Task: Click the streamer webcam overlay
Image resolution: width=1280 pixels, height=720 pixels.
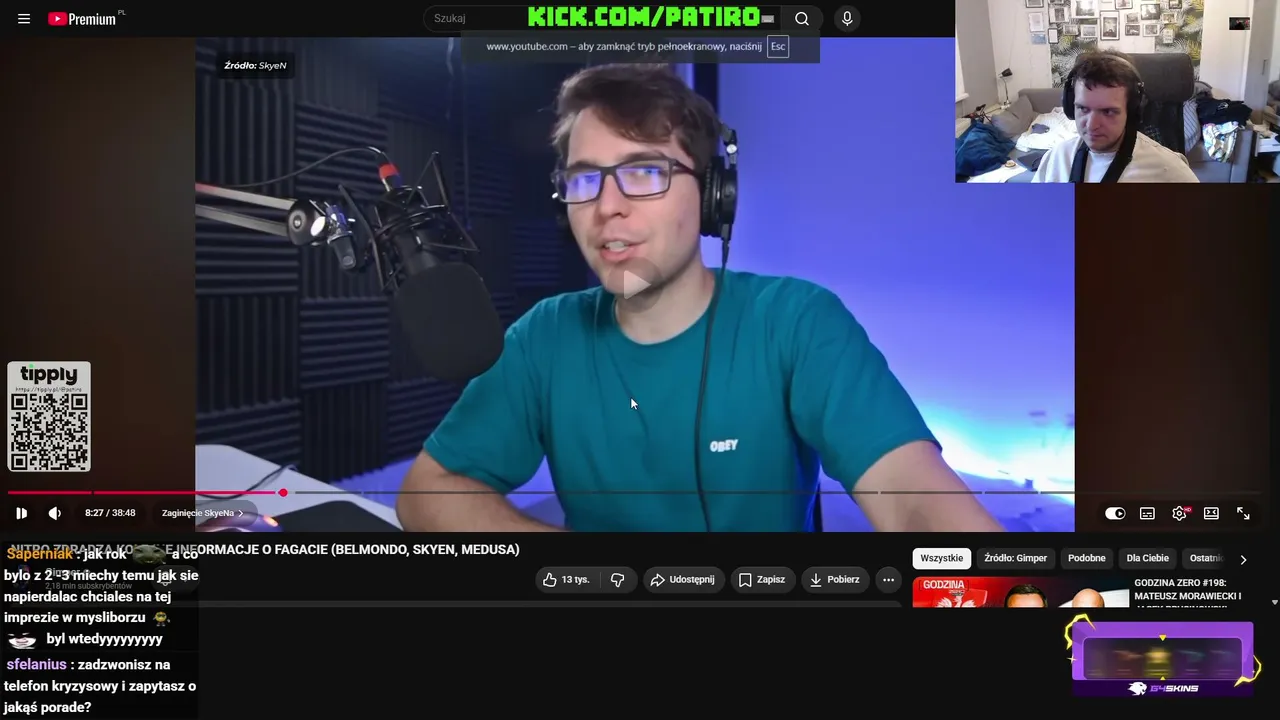Action: [1117, 91]
